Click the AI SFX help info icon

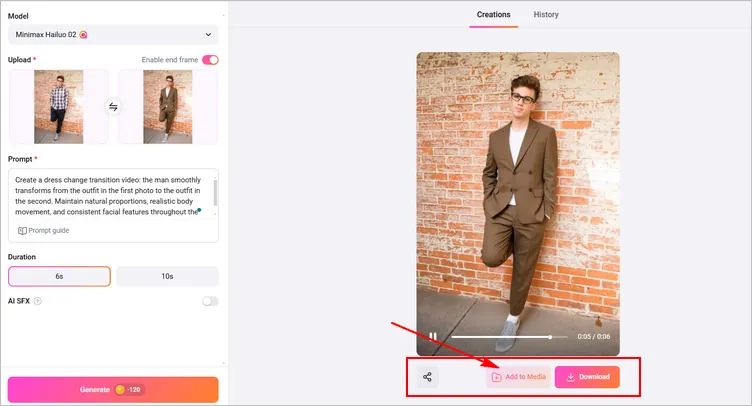[37, 301]
